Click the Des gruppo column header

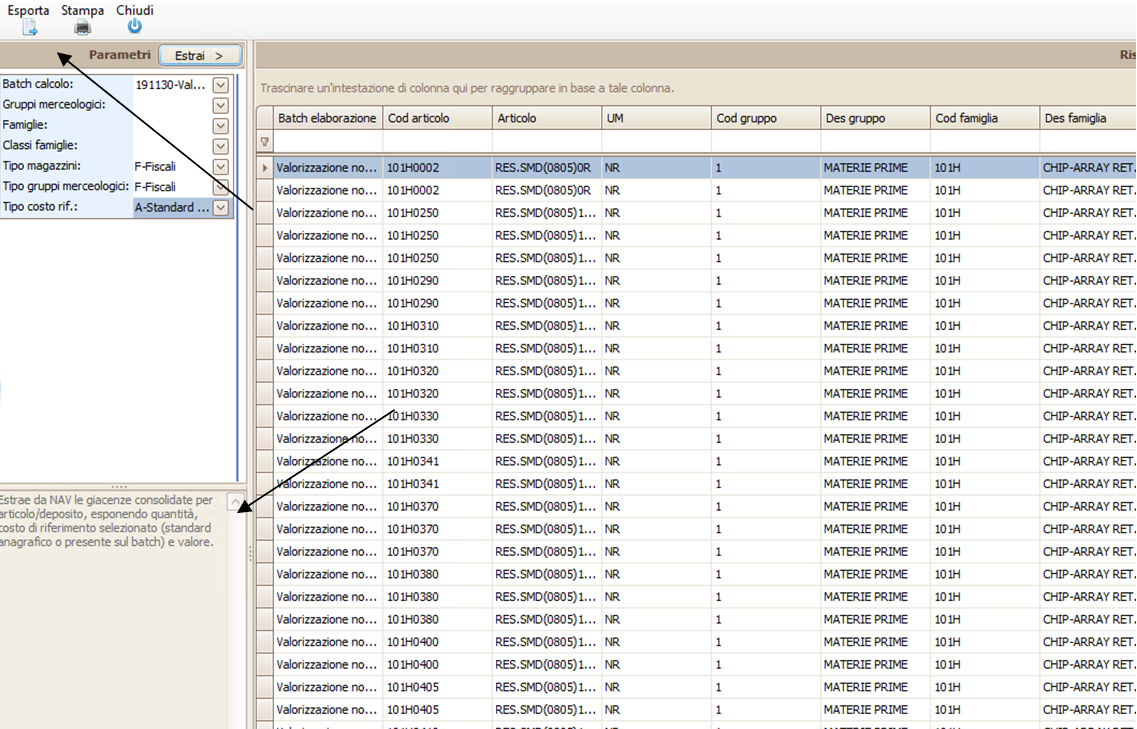point(875,118)
